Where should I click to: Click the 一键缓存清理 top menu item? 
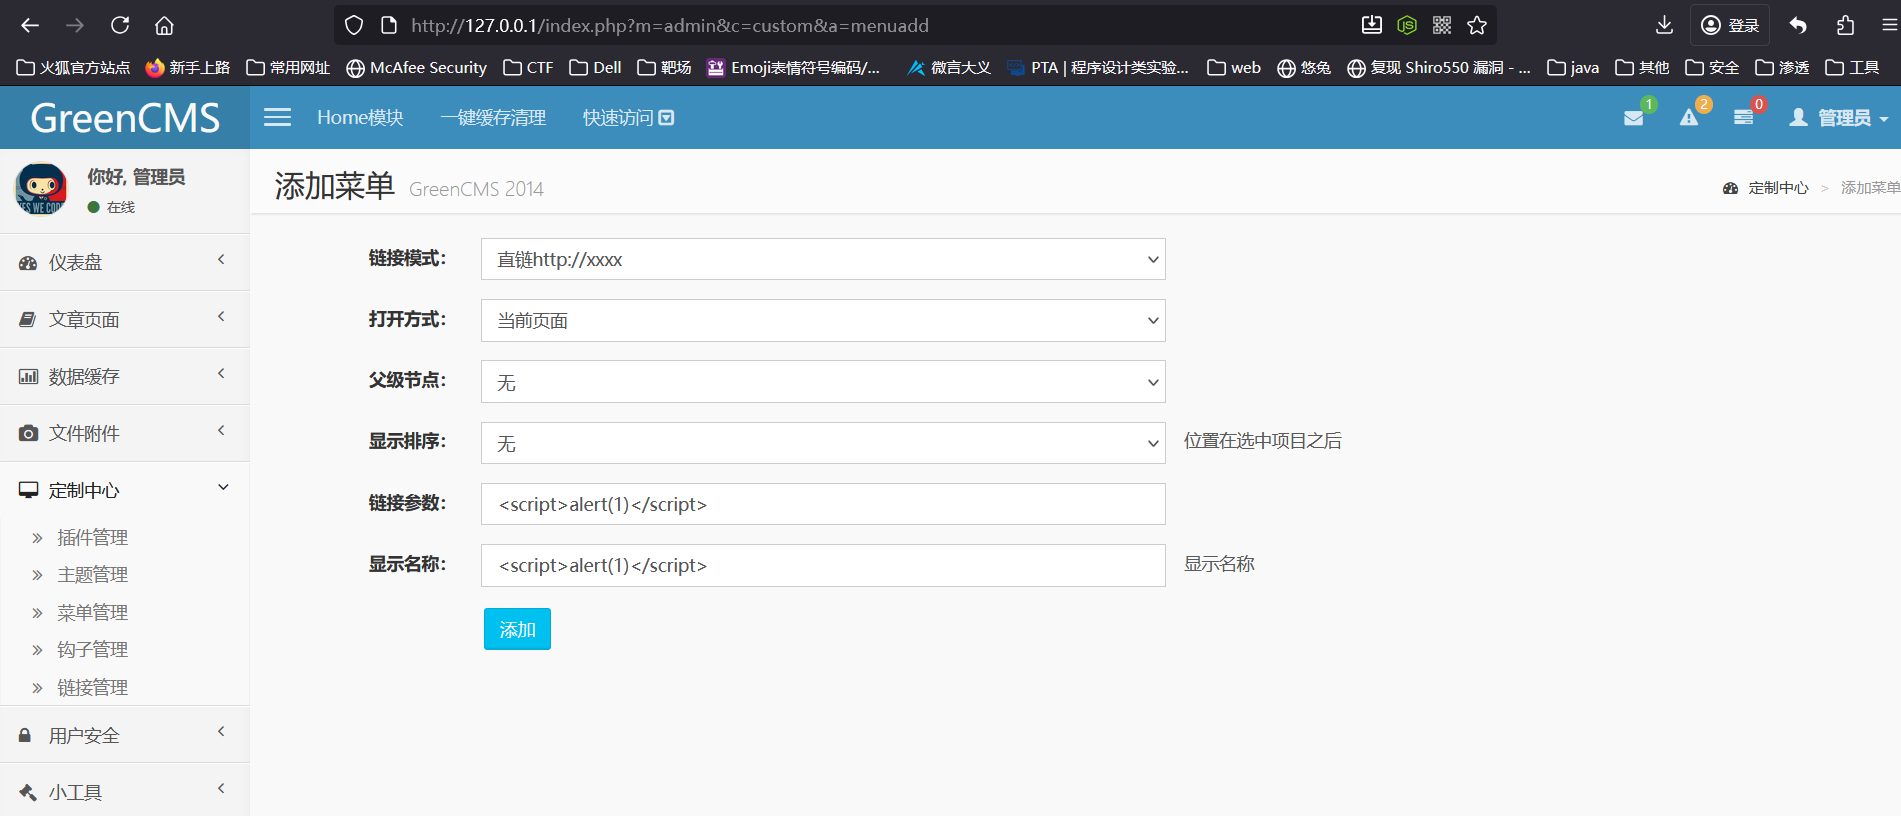point(493,118)
